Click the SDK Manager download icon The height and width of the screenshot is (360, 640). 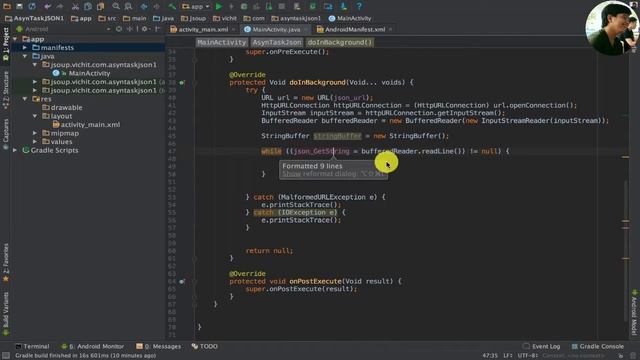pyautogui.click(x=344, y=6)
